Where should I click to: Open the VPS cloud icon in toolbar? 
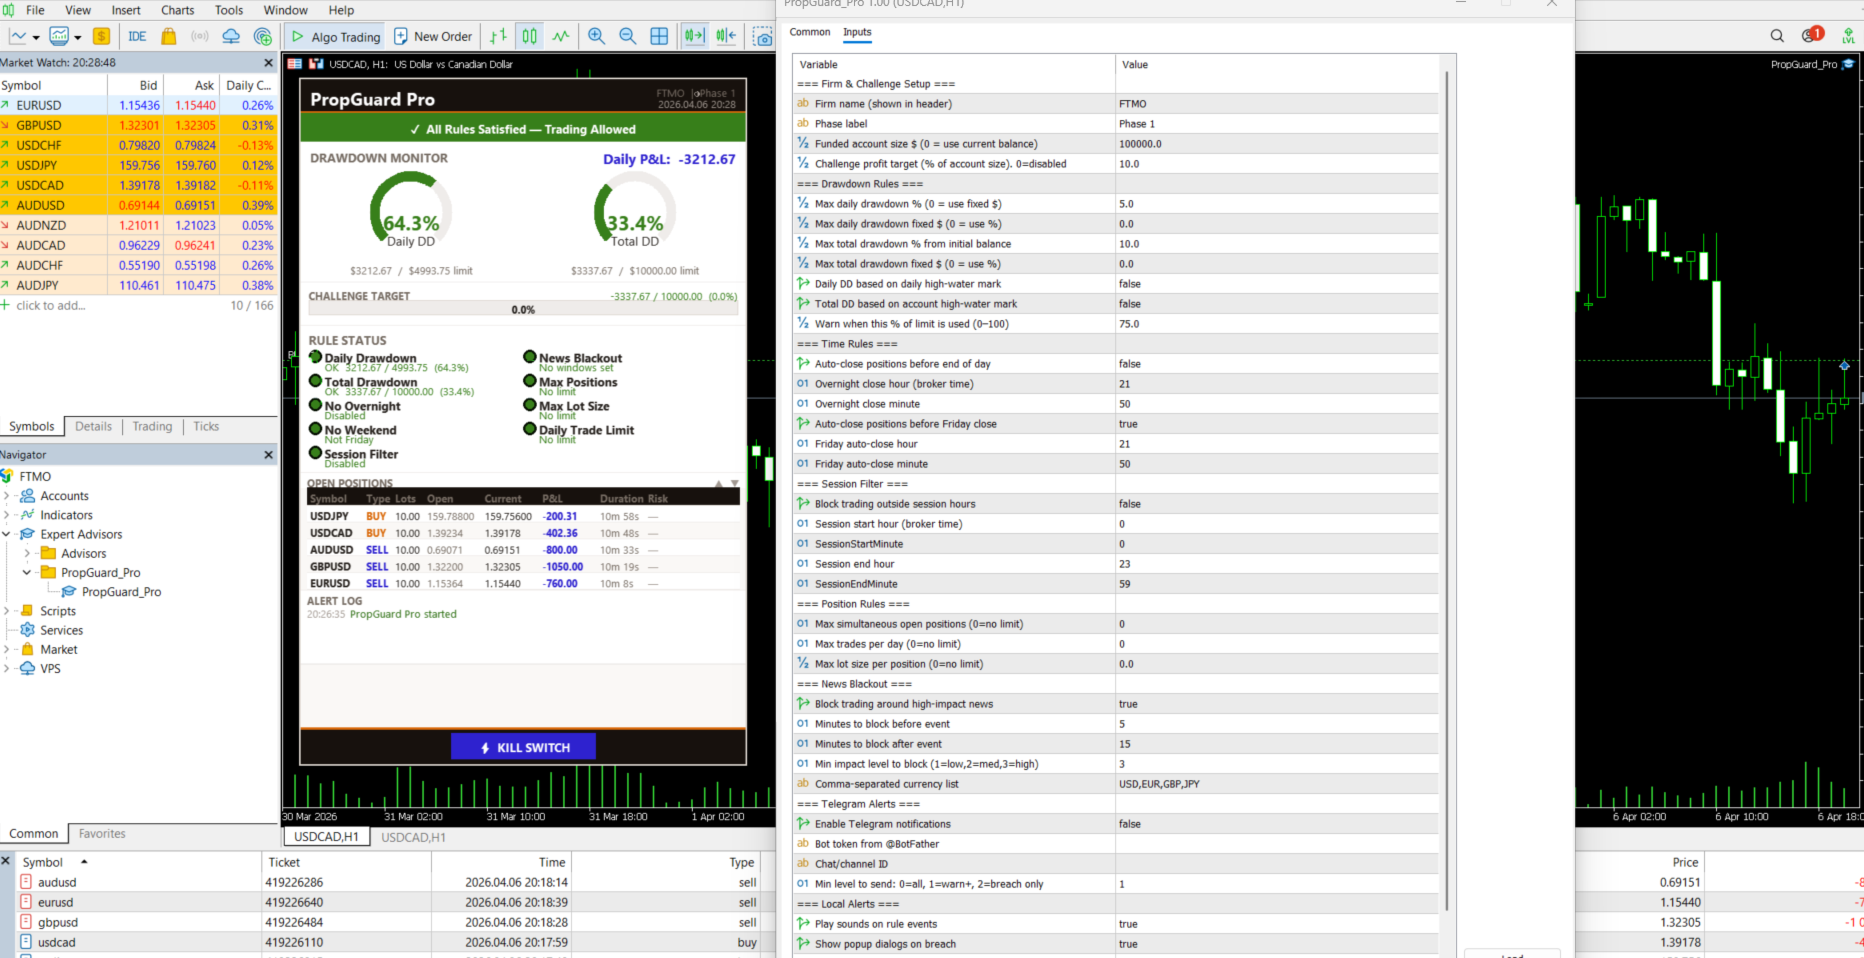231,36
